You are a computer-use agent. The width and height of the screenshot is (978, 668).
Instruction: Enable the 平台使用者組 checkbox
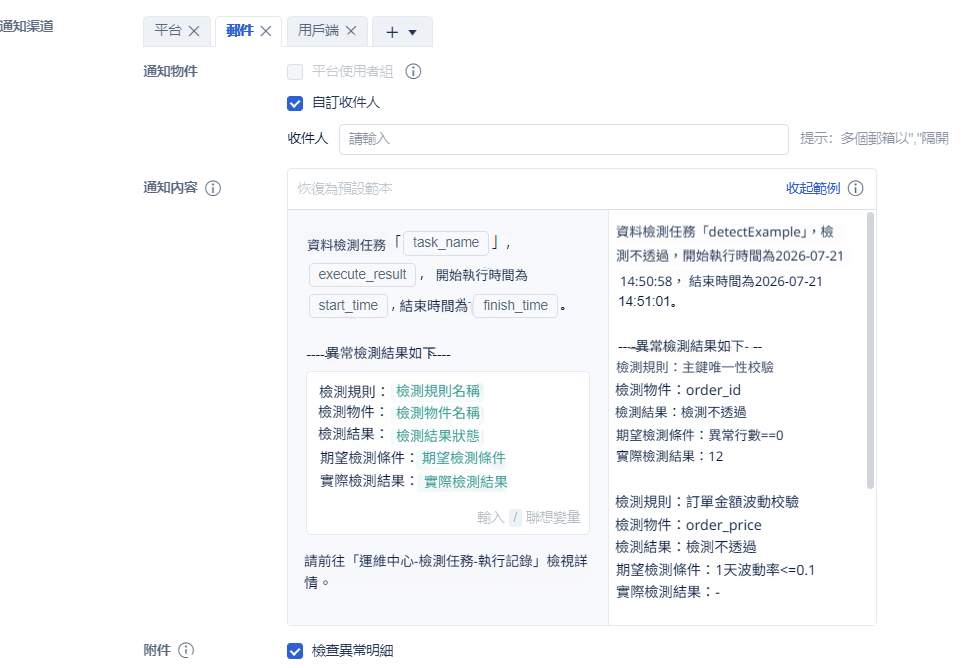(295, 72)
